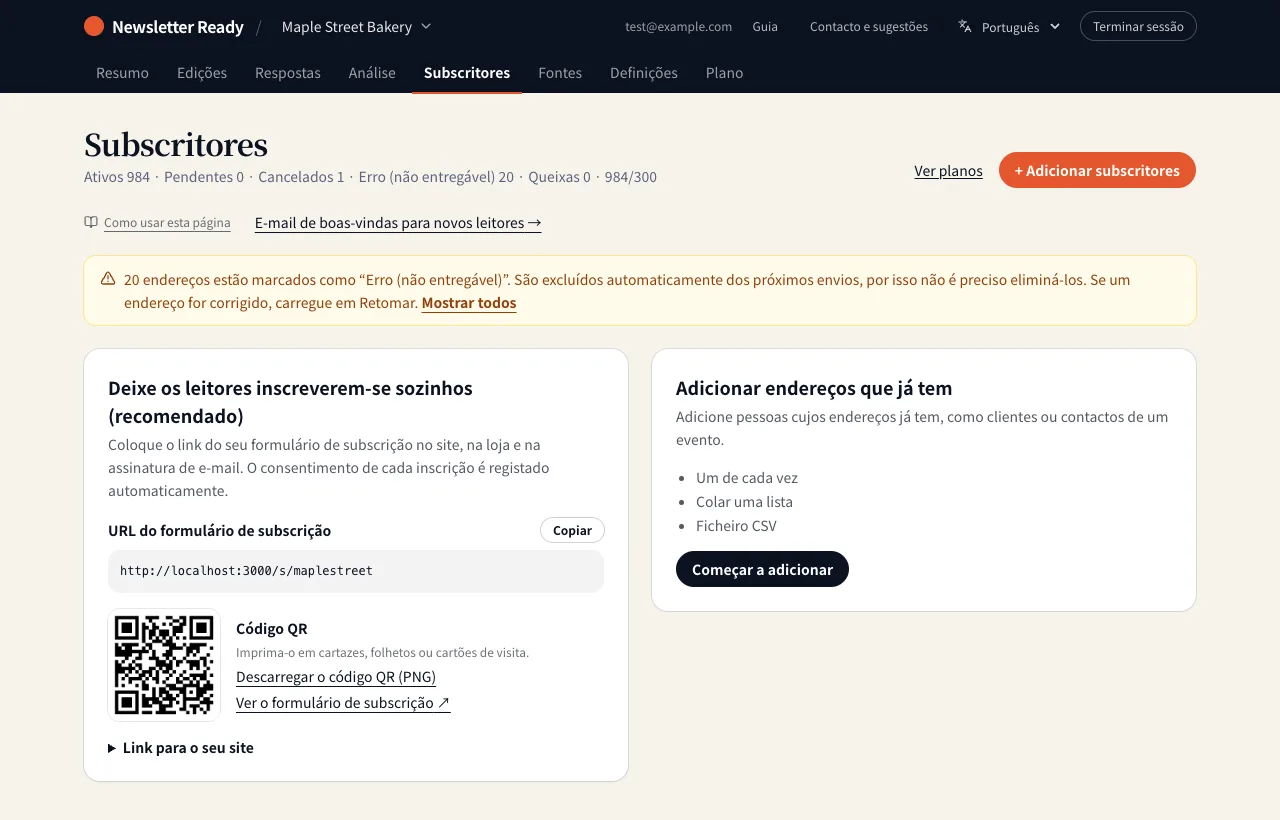The width and height of the screenshot is (1280, 820).
Task: Open the E-mail de boas-vindas link
Action: (398, 222)
